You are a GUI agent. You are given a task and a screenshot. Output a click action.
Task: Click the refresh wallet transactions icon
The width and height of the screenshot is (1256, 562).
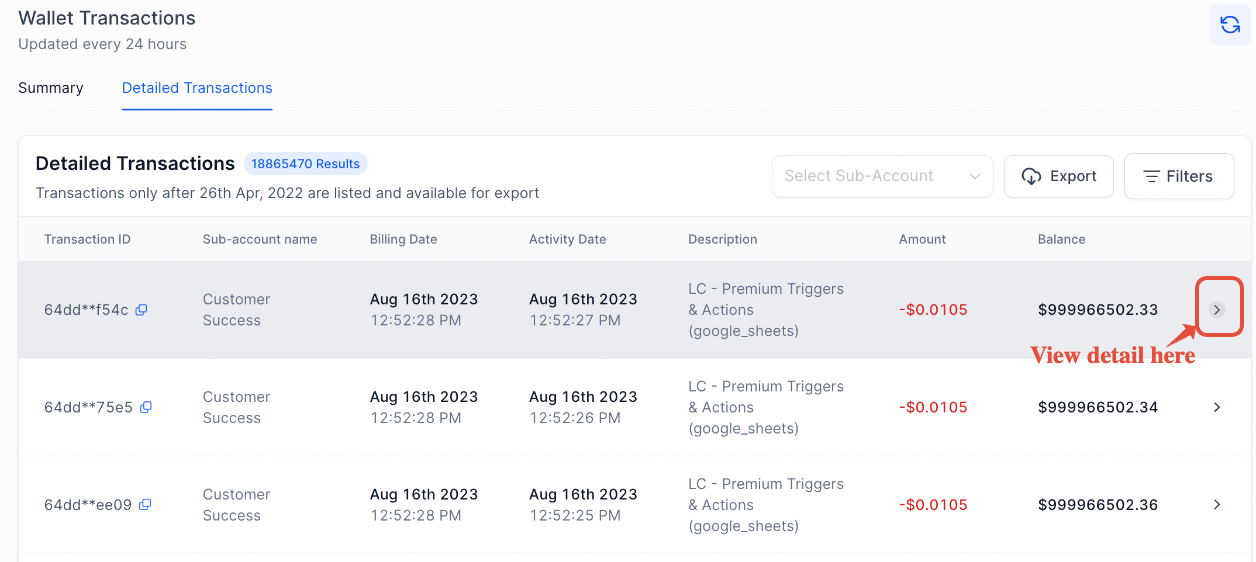pos(1230,25)
